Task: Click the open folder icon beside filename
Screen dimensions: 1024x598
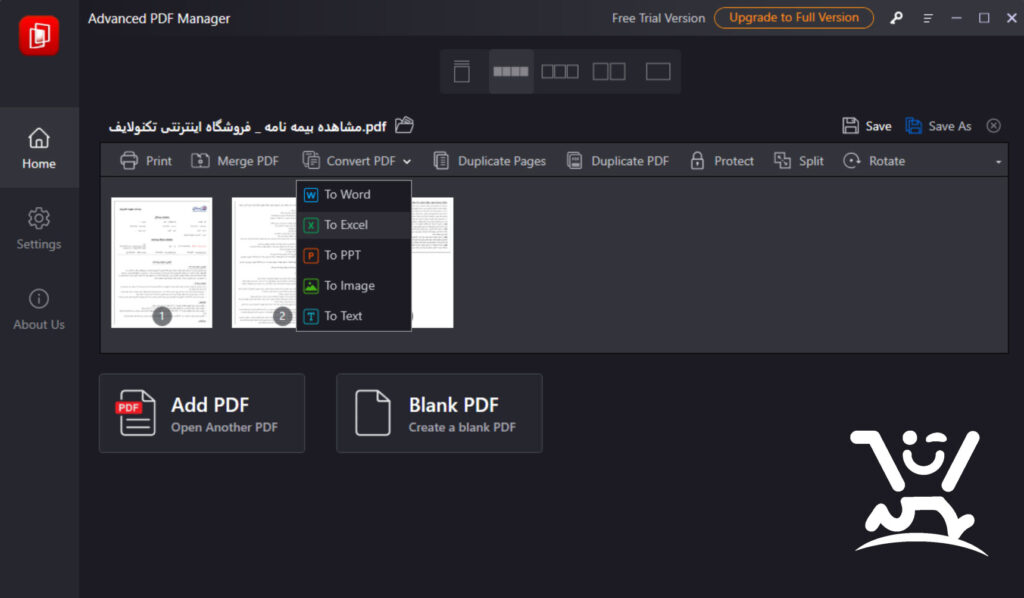Action: point(405,125)
